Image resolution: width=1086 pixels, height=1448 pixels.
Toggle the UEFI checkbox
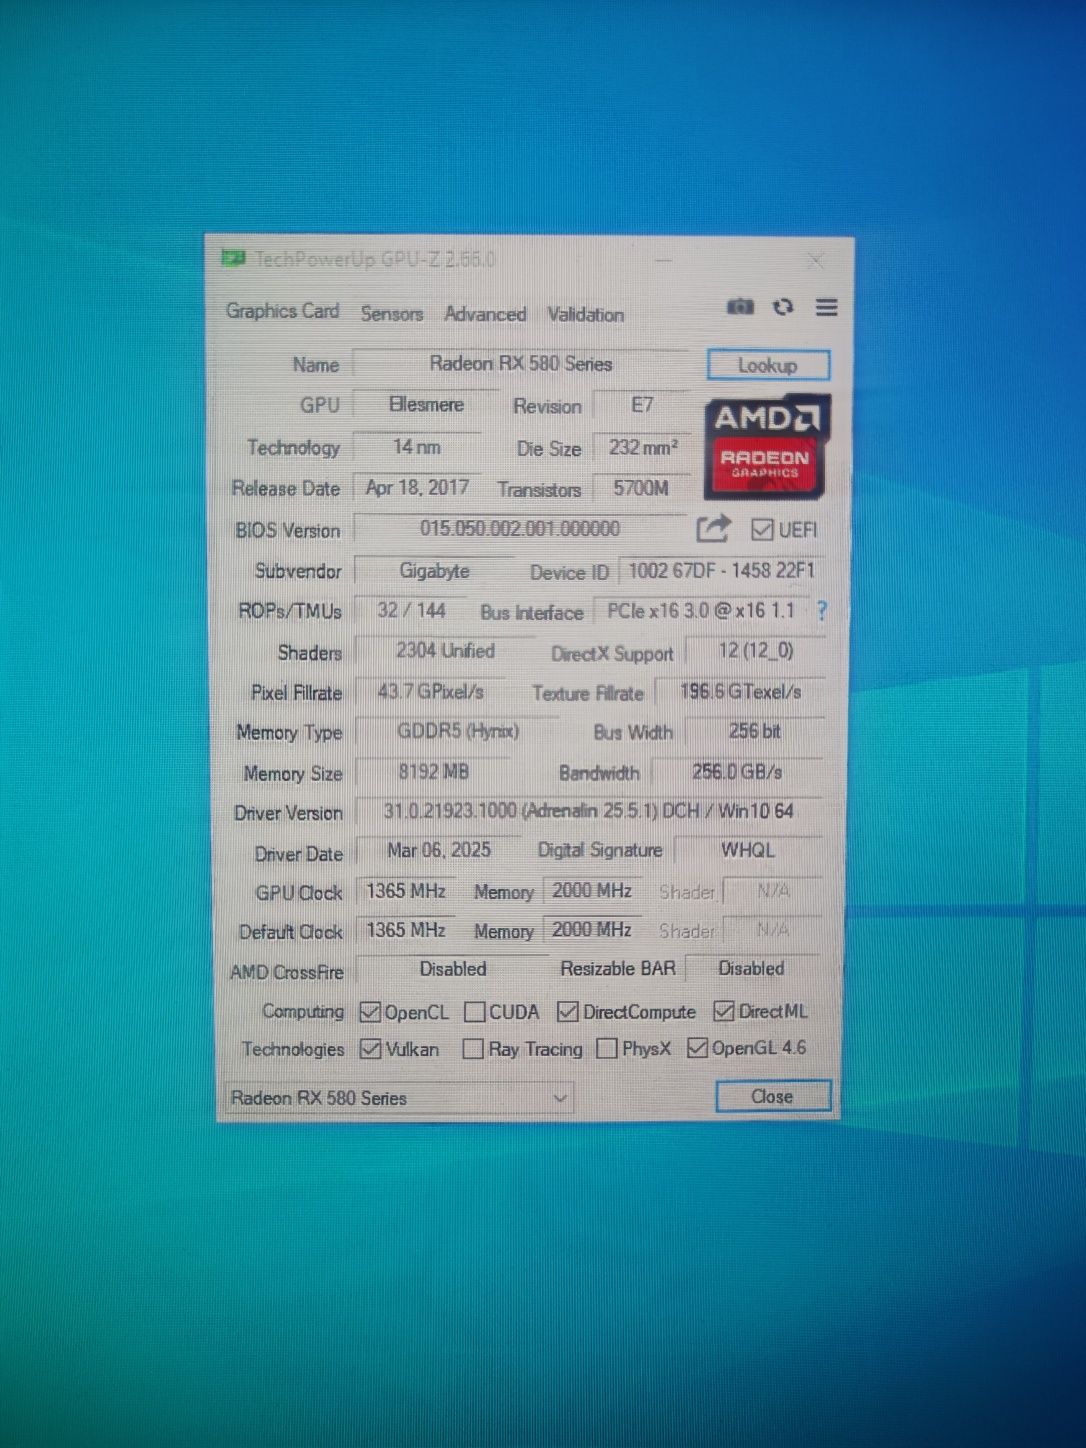pos(762,529)
